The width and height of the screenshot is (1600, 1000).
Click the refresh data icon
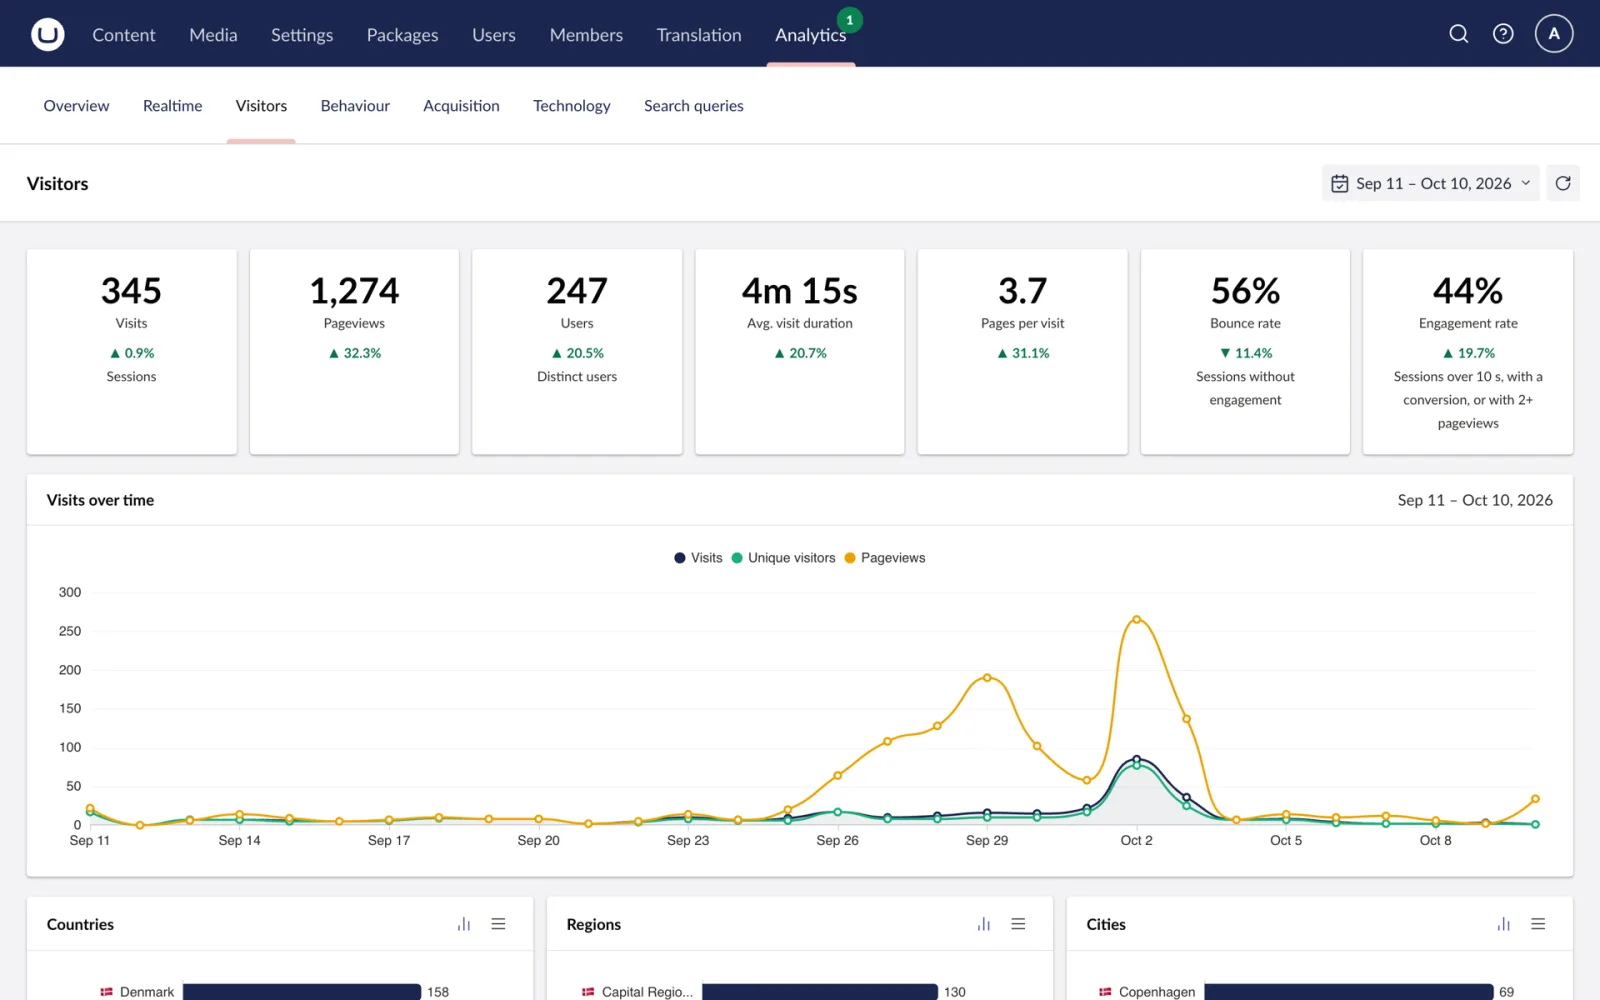point(1563,183)
